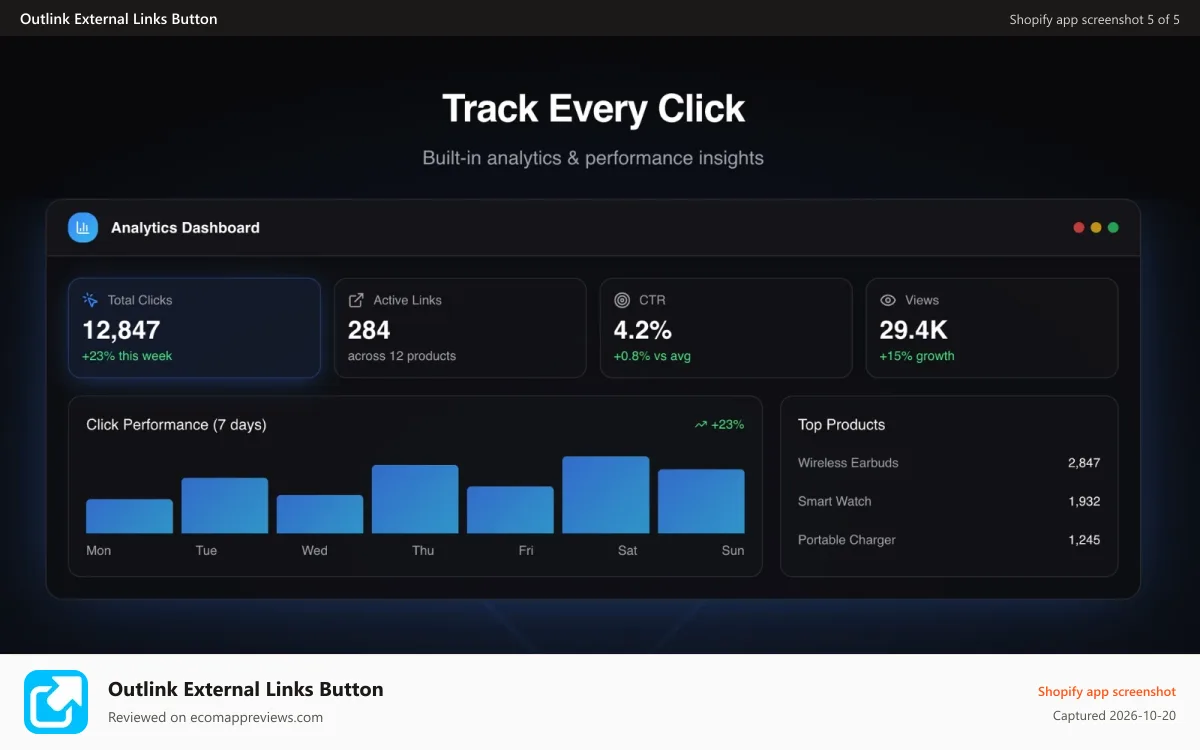Click the Wed axis label
Screen dimensions: 1200x750
[314, 551]
